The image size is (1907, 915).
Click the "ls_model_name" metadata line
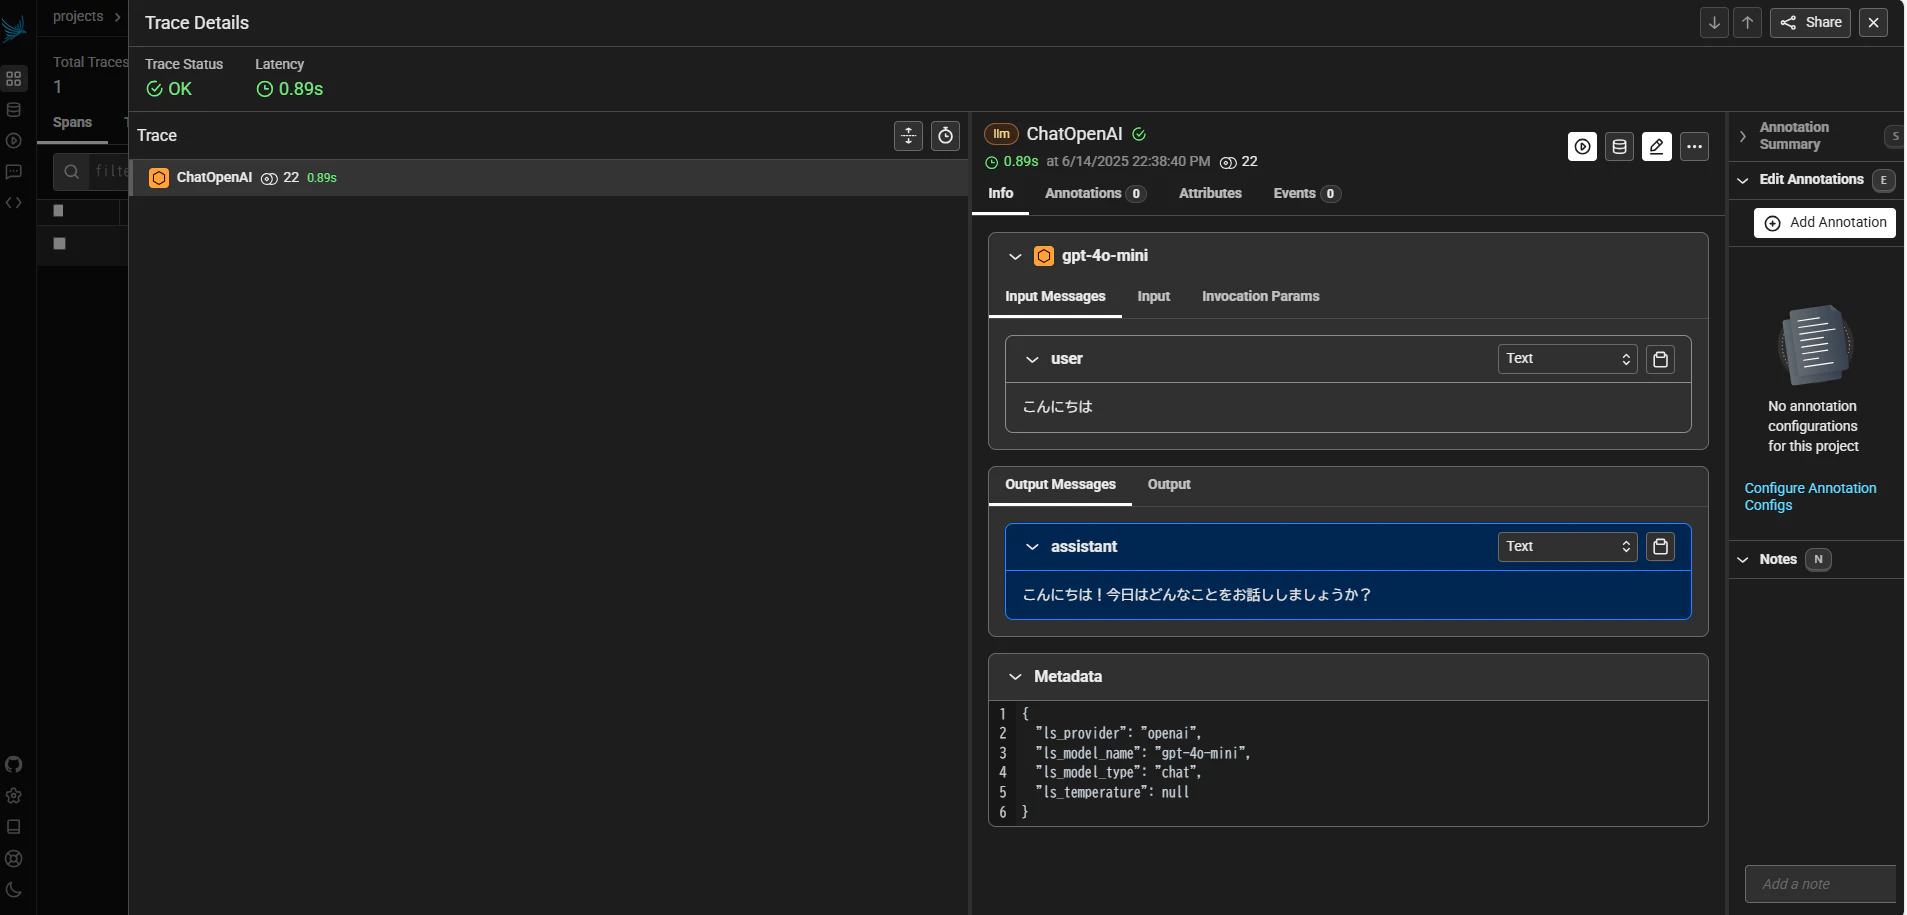click(x=1143, y=754)
